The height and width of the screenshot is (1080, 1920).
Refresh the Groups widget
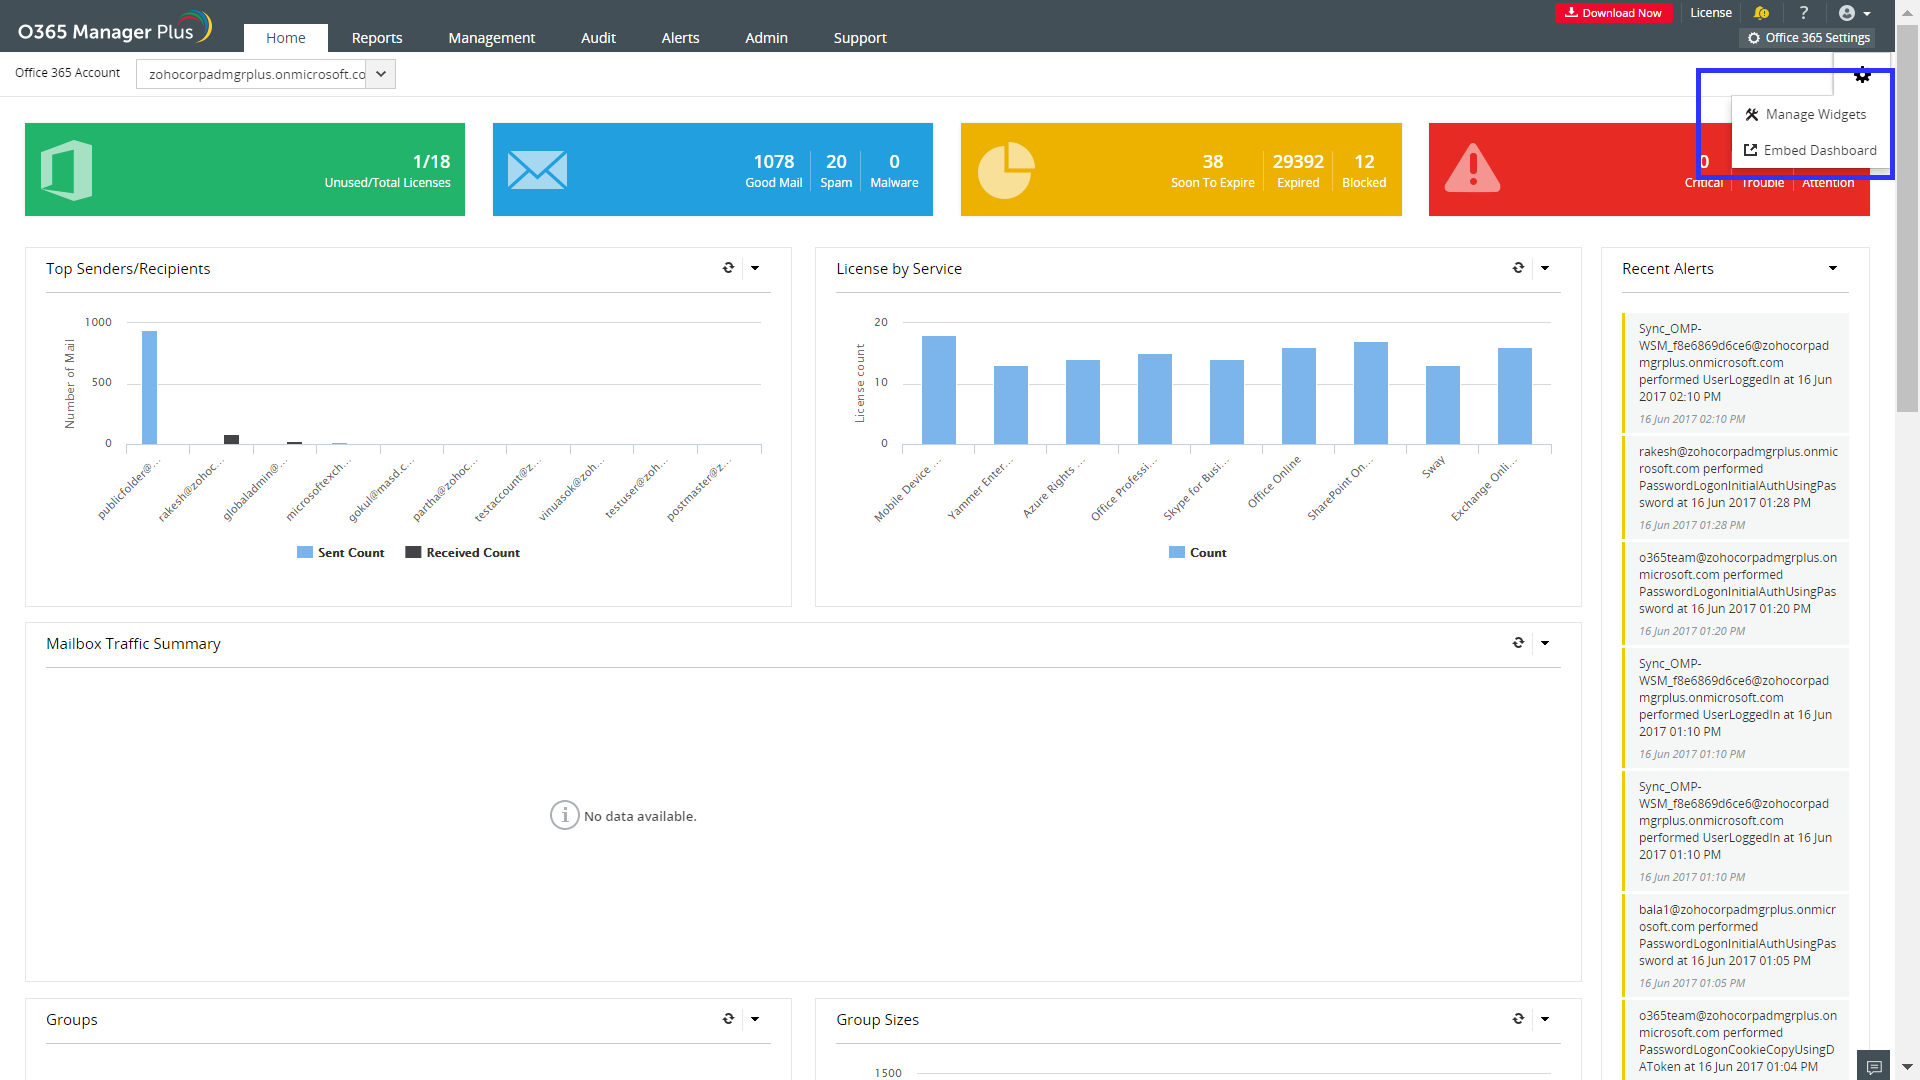point(728,1019)
